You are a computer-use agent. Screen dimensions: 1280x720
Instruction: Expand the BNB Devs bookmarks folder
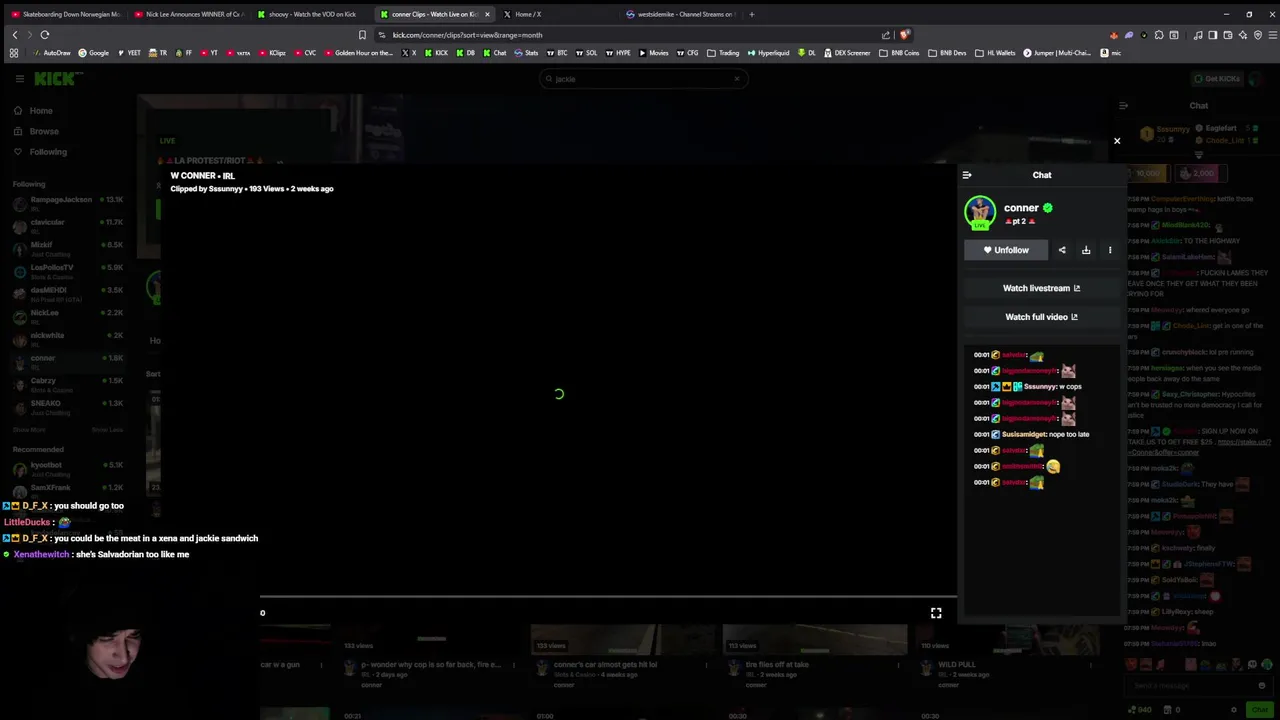click(x=947, y=53)
